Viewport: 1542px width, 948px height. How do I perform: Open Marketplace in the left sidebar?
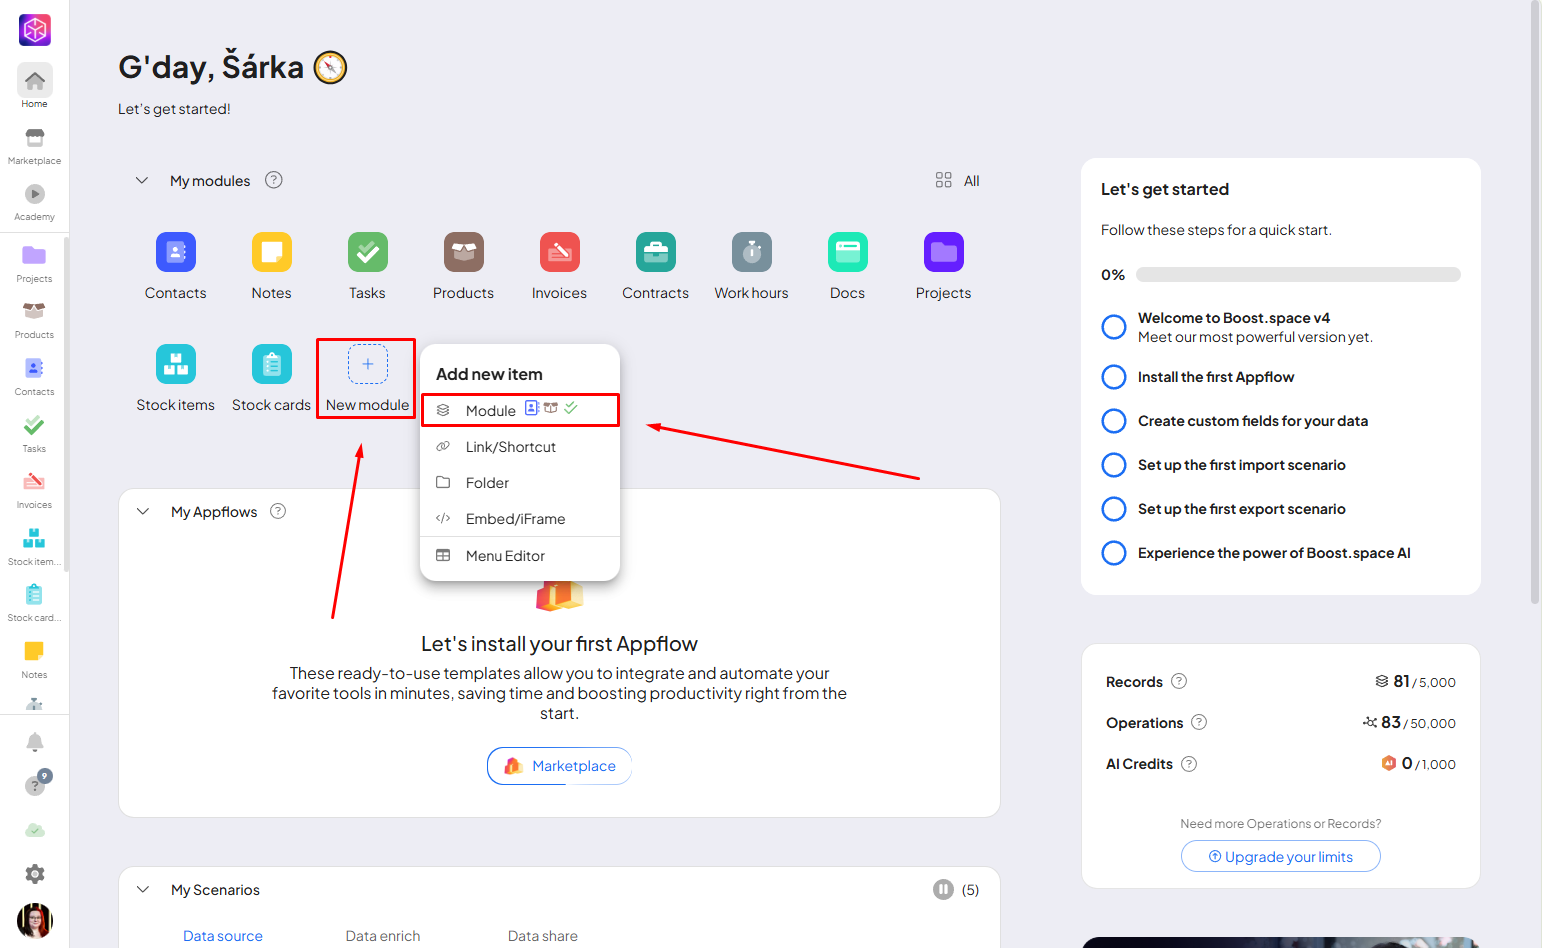click(x=34, y=145)
